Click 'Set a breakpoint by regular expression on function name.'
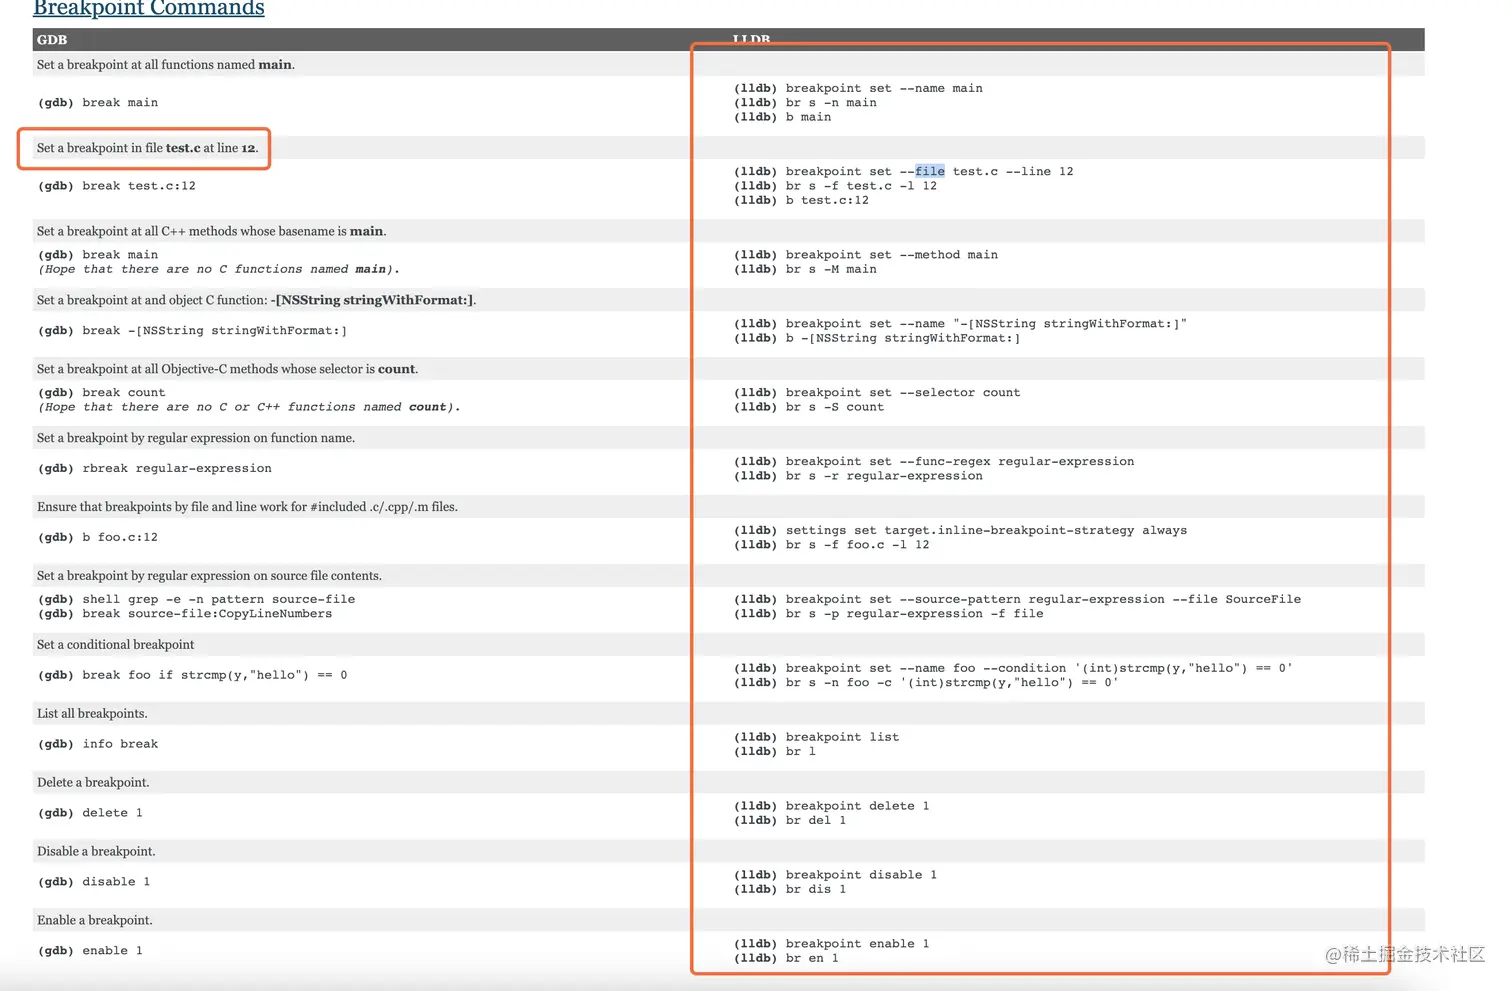The image size is (1512, 991). pos(196,438)
